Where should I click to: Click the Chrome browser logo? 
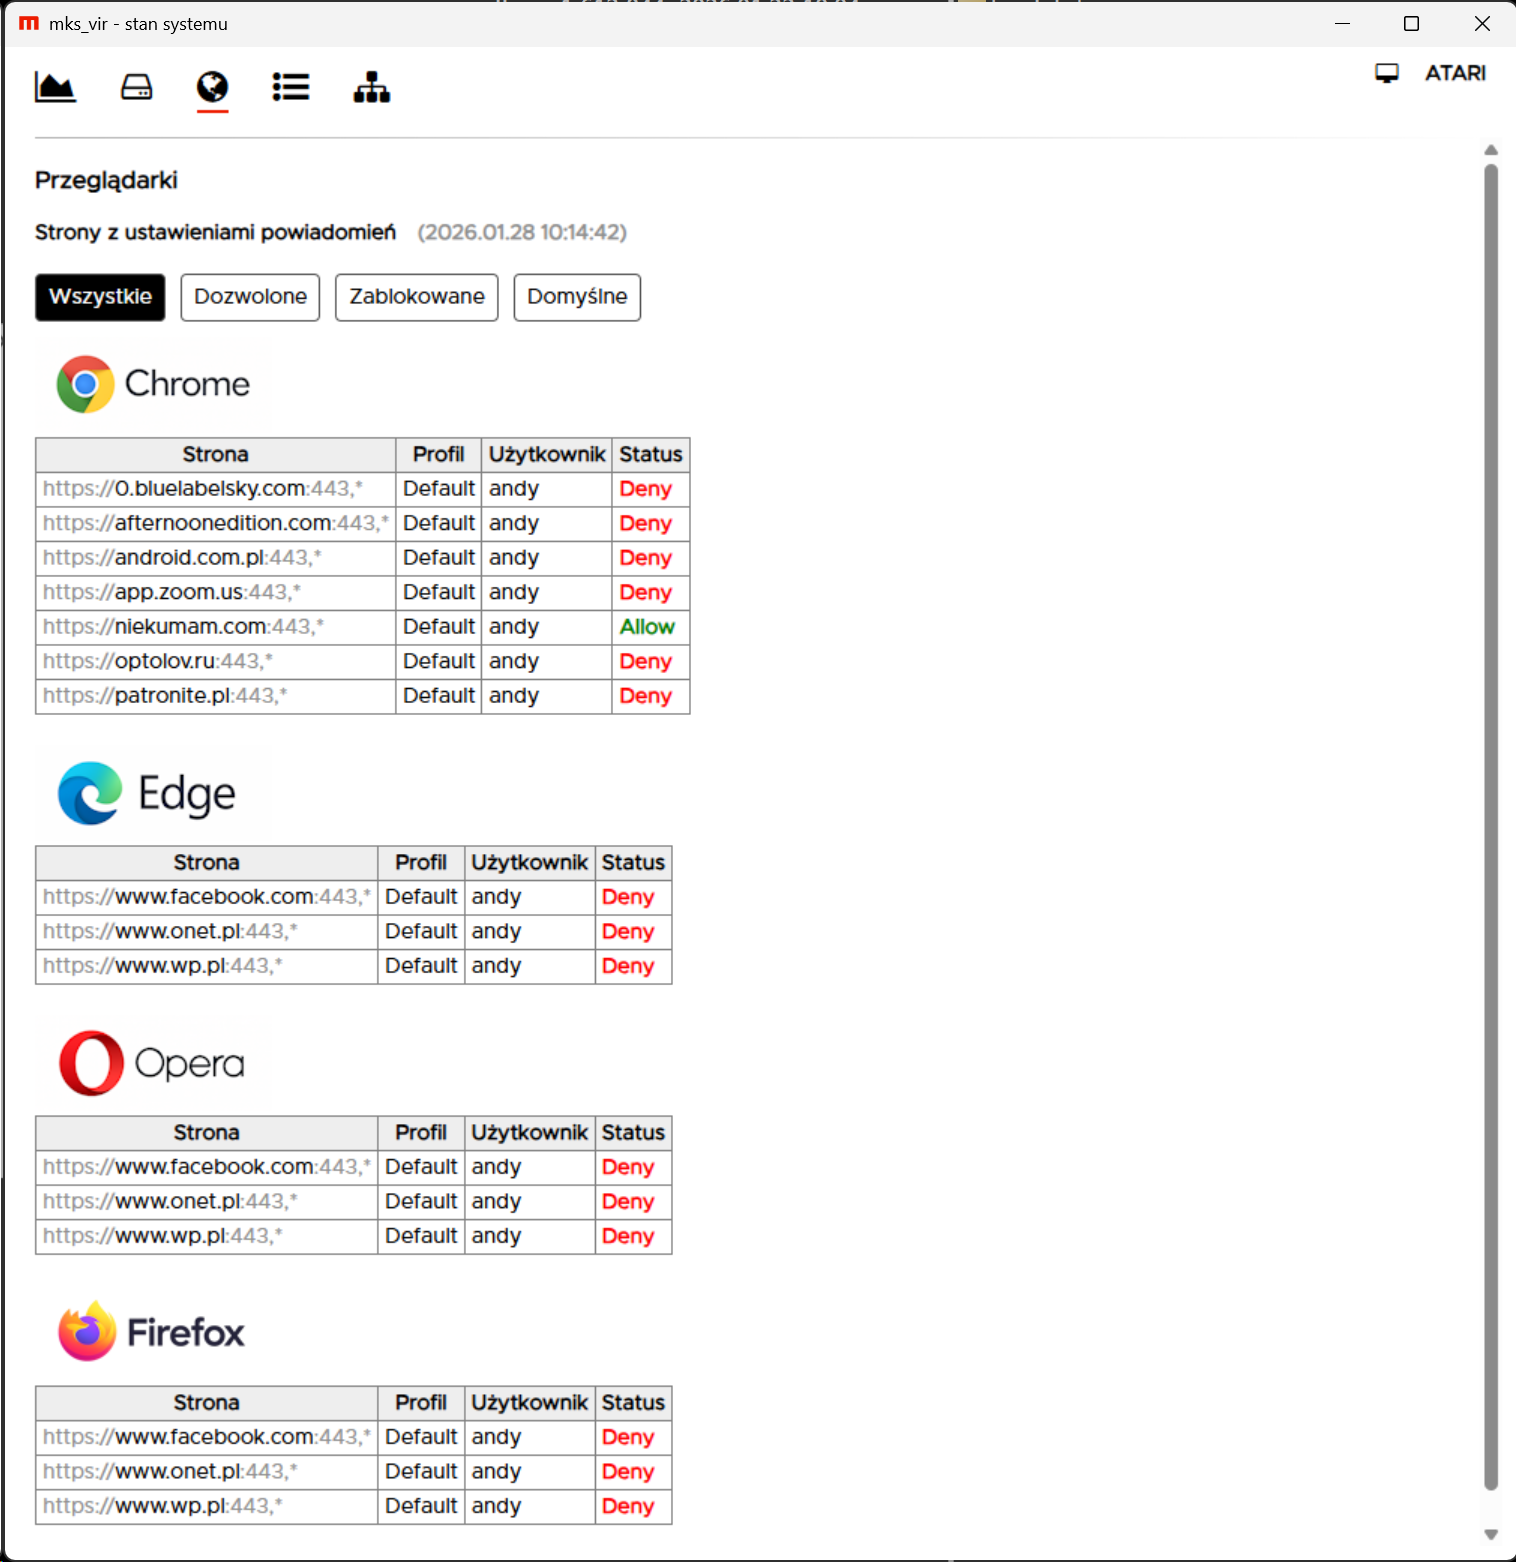[x=85, y=384]
